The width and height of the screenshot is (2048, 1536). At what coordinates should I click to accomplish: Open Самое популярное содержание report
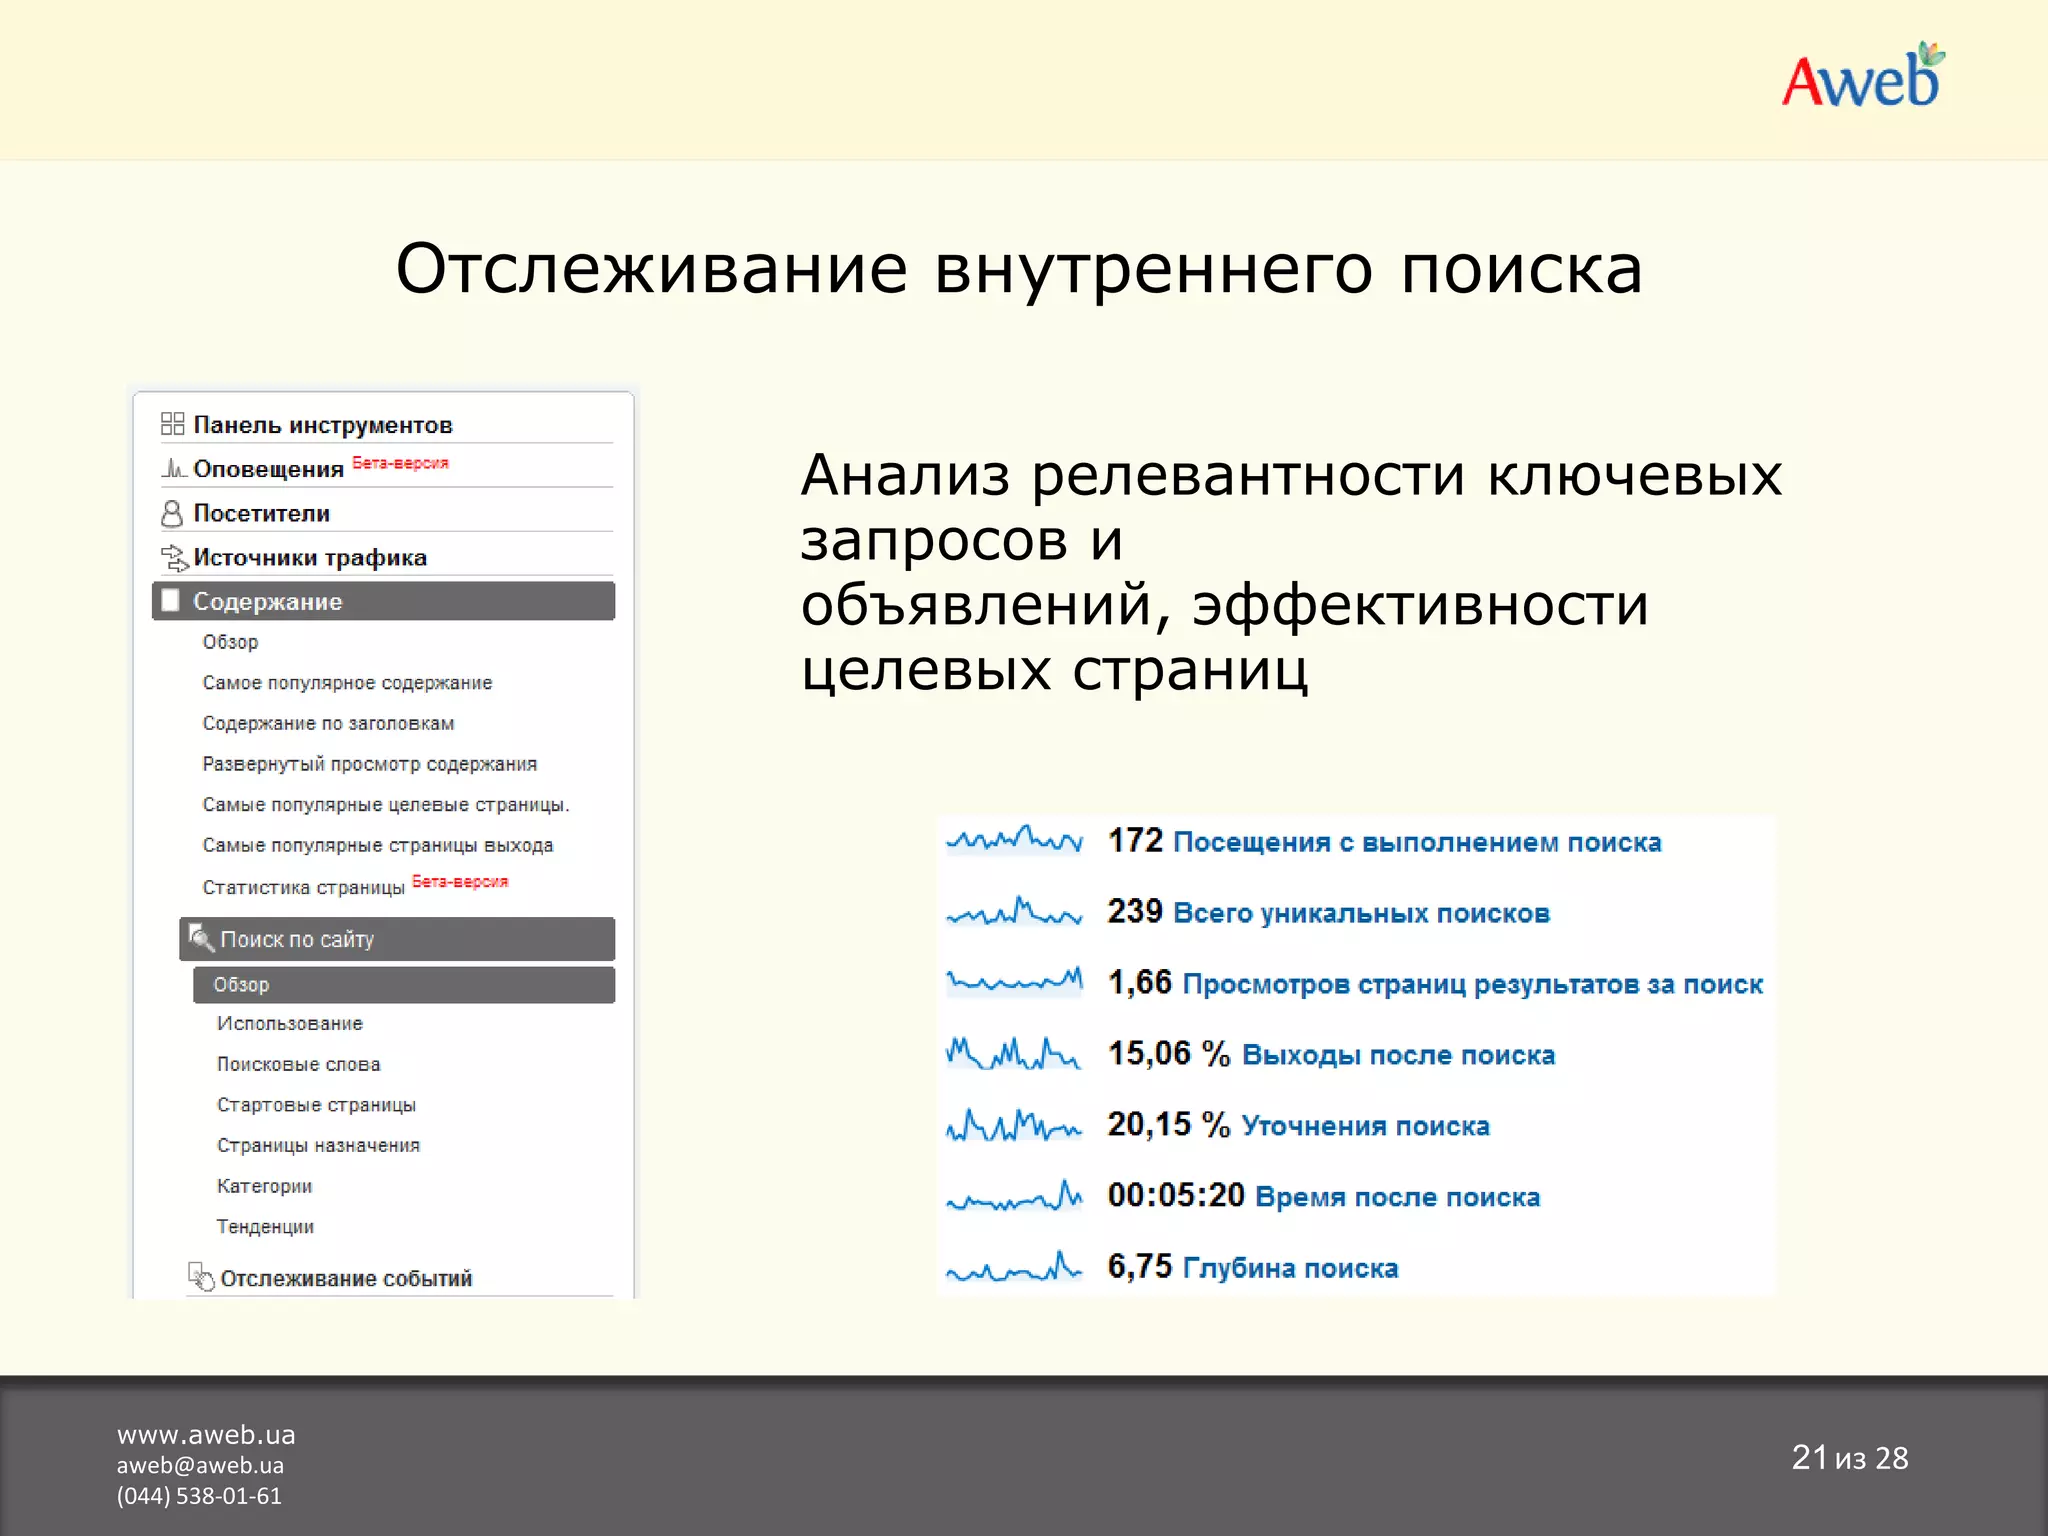click(347, 683)
